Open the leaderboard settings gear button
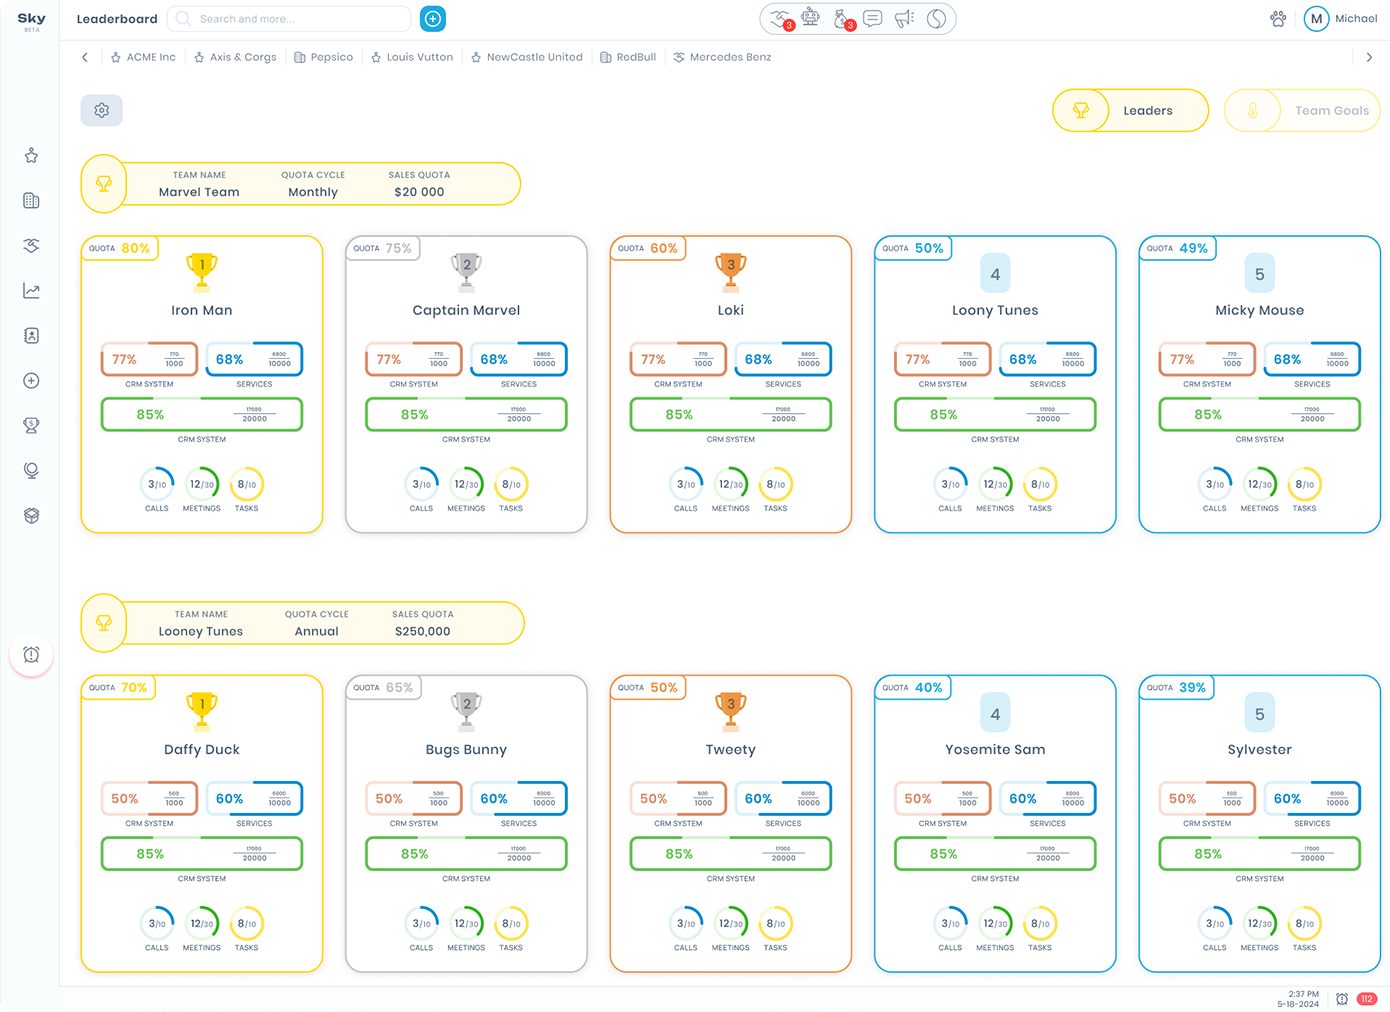Viewport: 1390px width, 1012px height. point(102,111)
